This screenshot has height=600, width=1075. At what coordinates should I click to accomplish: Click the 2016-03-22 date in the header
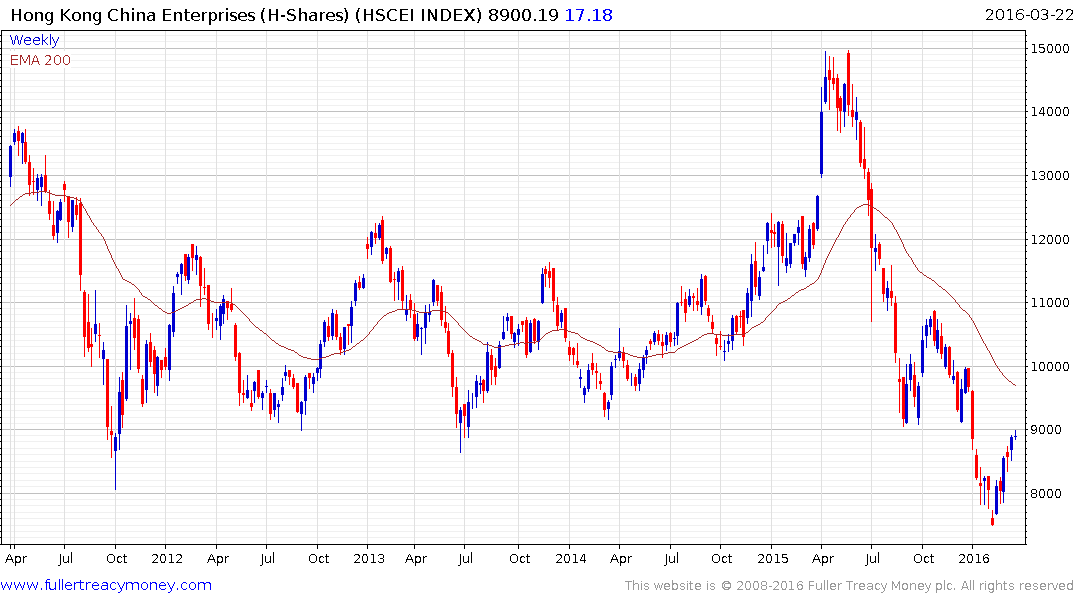(1027, 14)
